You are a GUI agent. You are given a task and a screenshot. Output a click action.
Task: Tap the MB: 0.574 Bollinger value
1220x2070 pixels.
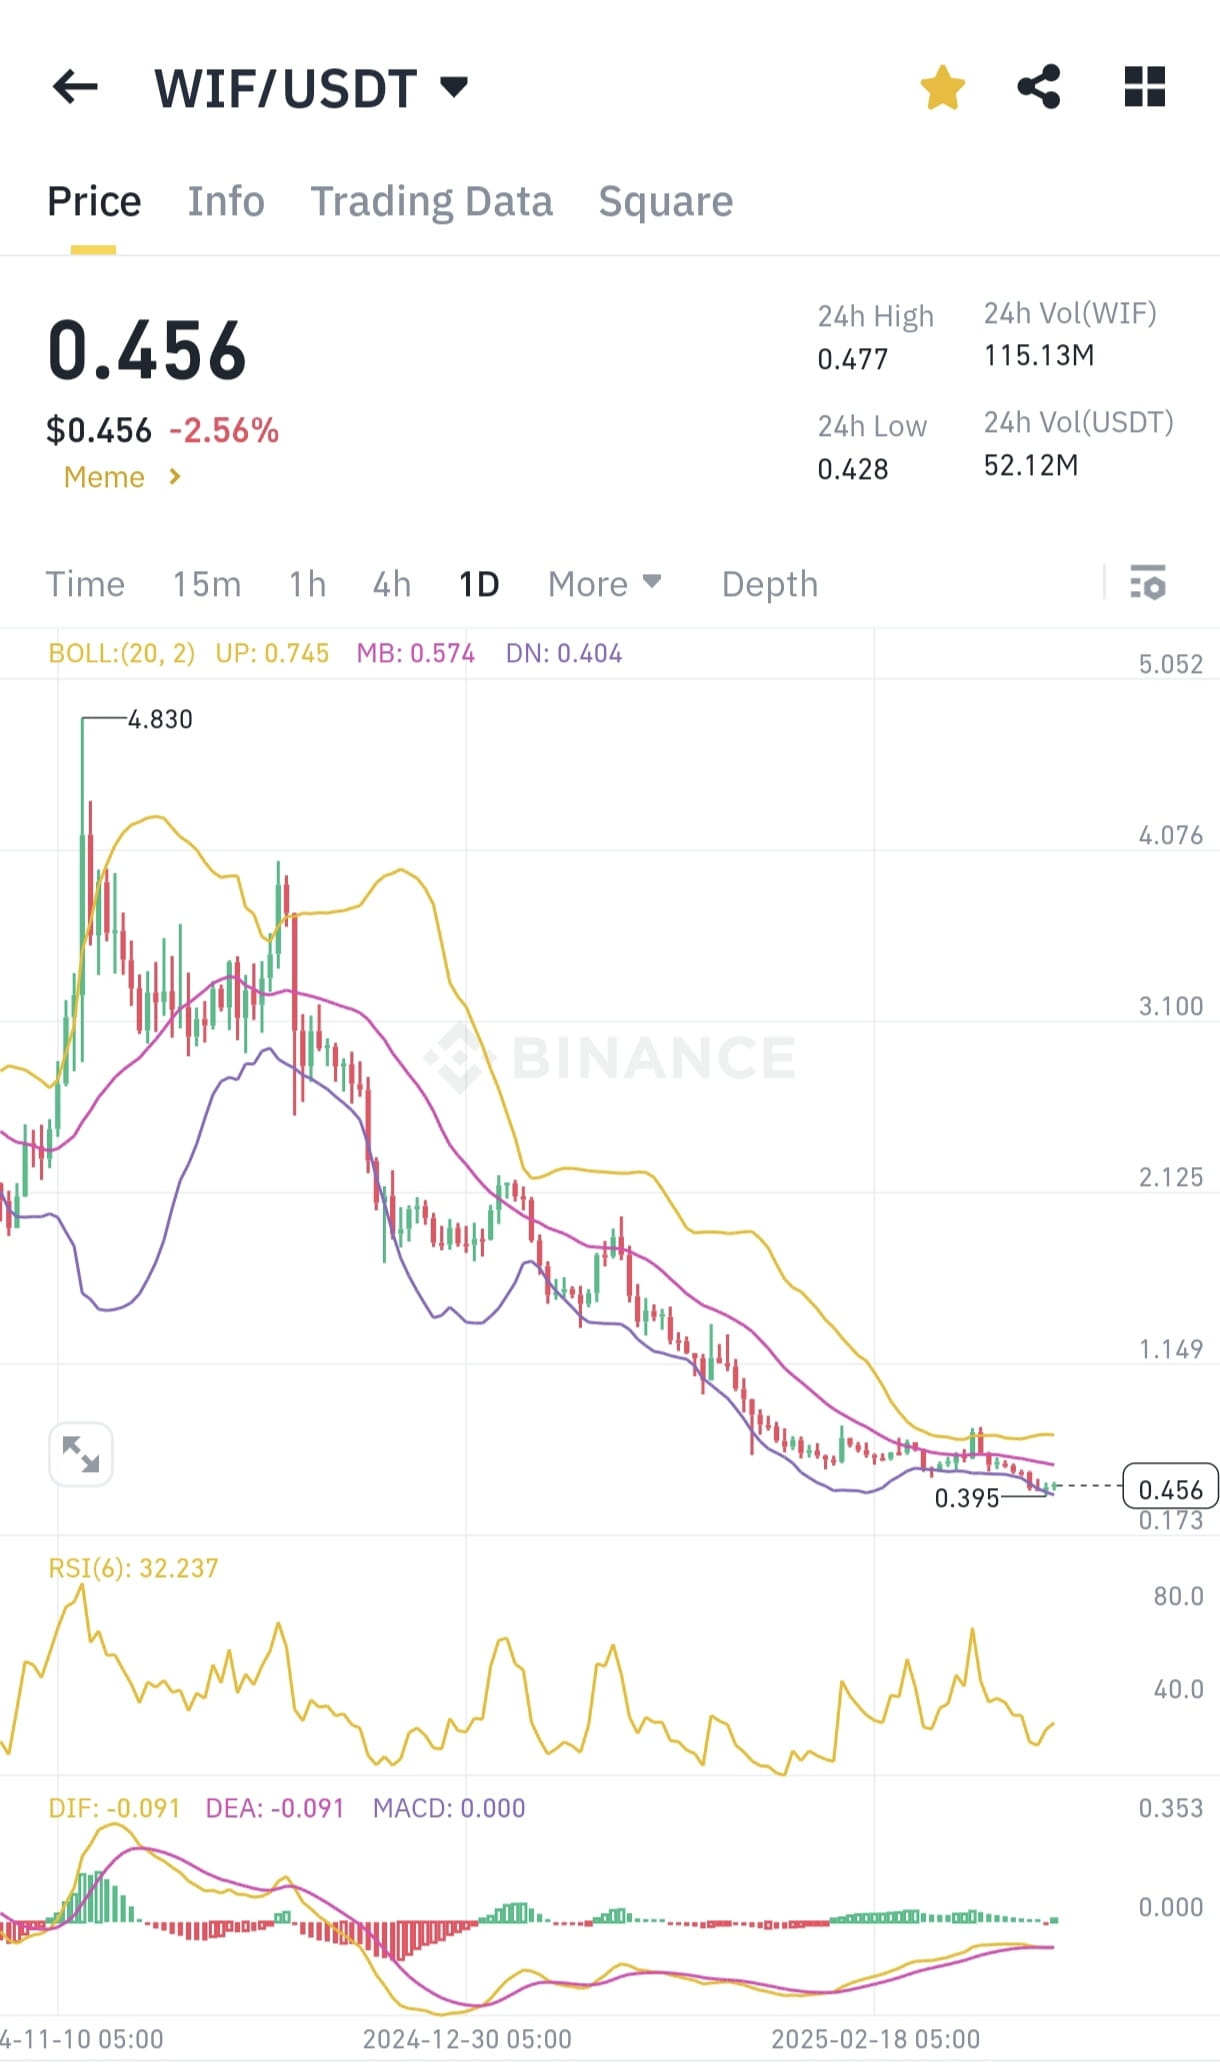(x=416, y=653)
